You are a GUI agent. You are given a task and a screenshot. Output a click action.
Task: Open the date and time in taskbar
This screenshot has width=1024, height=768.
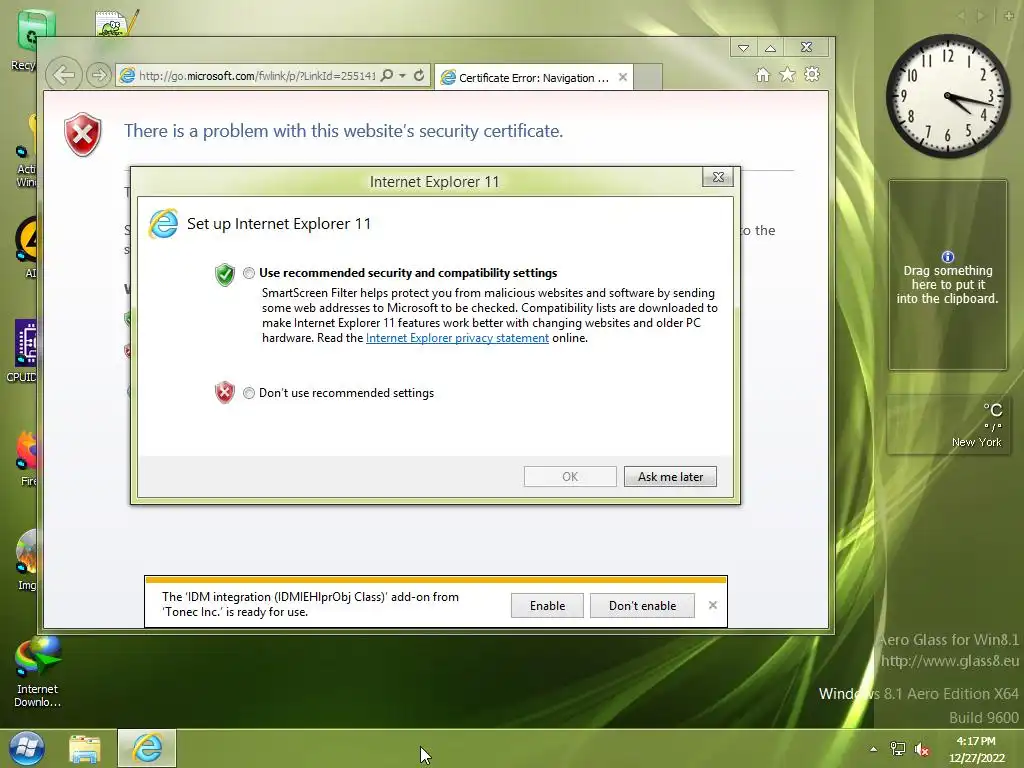tap(976, 750)
